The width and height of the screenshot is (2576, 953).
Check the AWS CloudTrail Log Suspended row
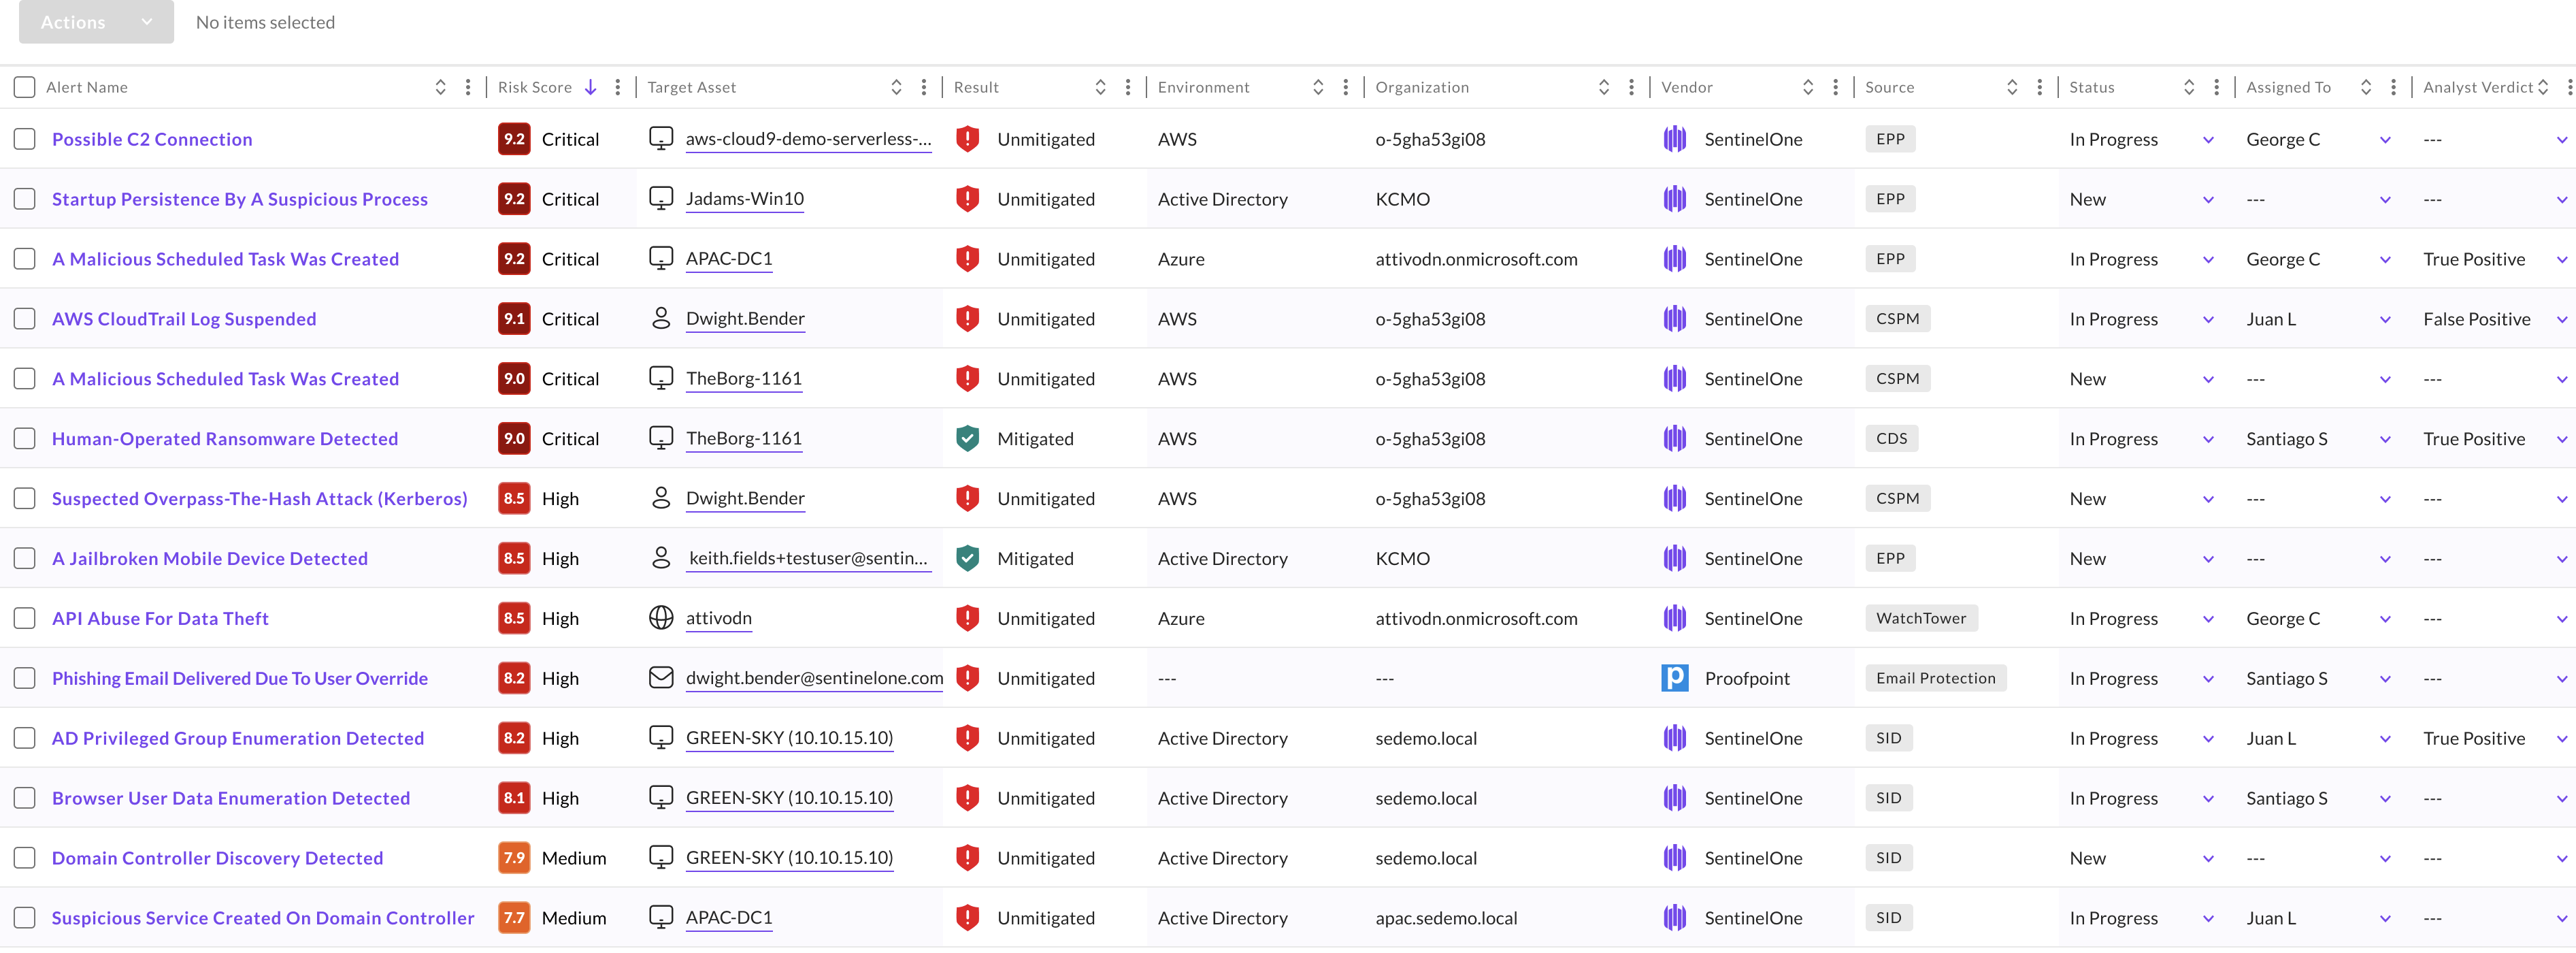(24, 319)
